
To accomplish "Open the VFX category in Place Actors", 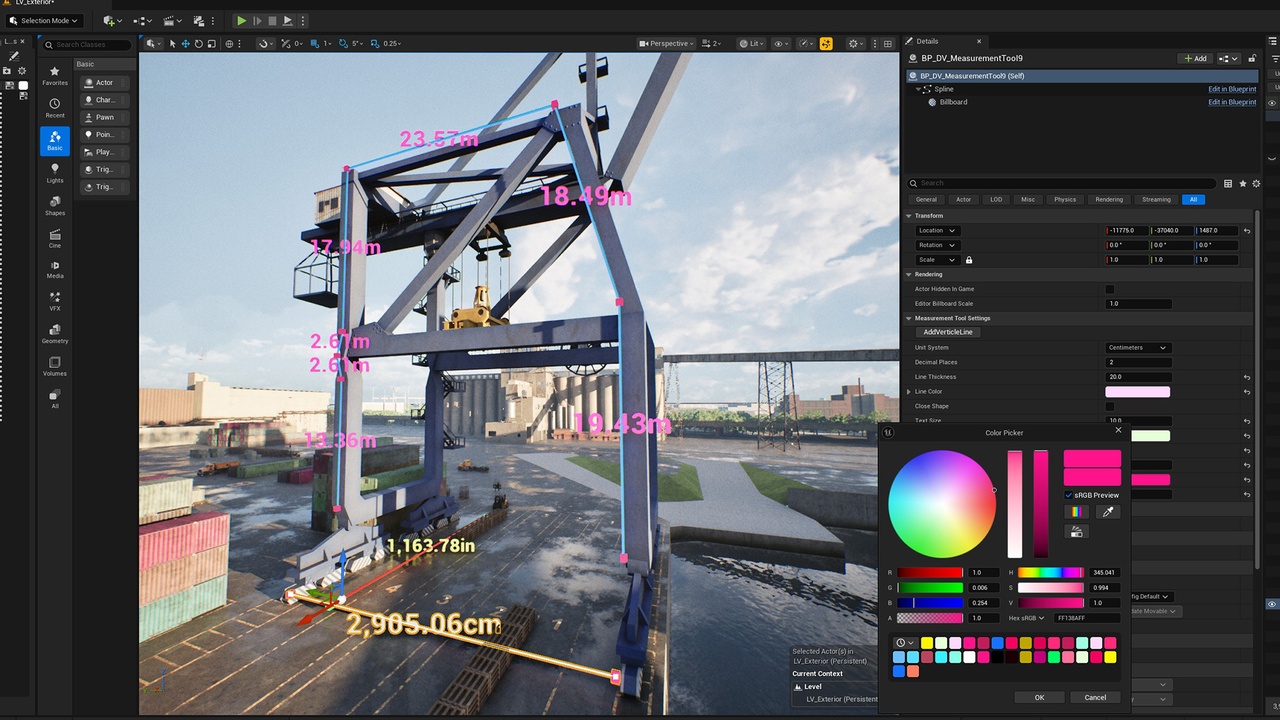I will click(x=55, y=300).
